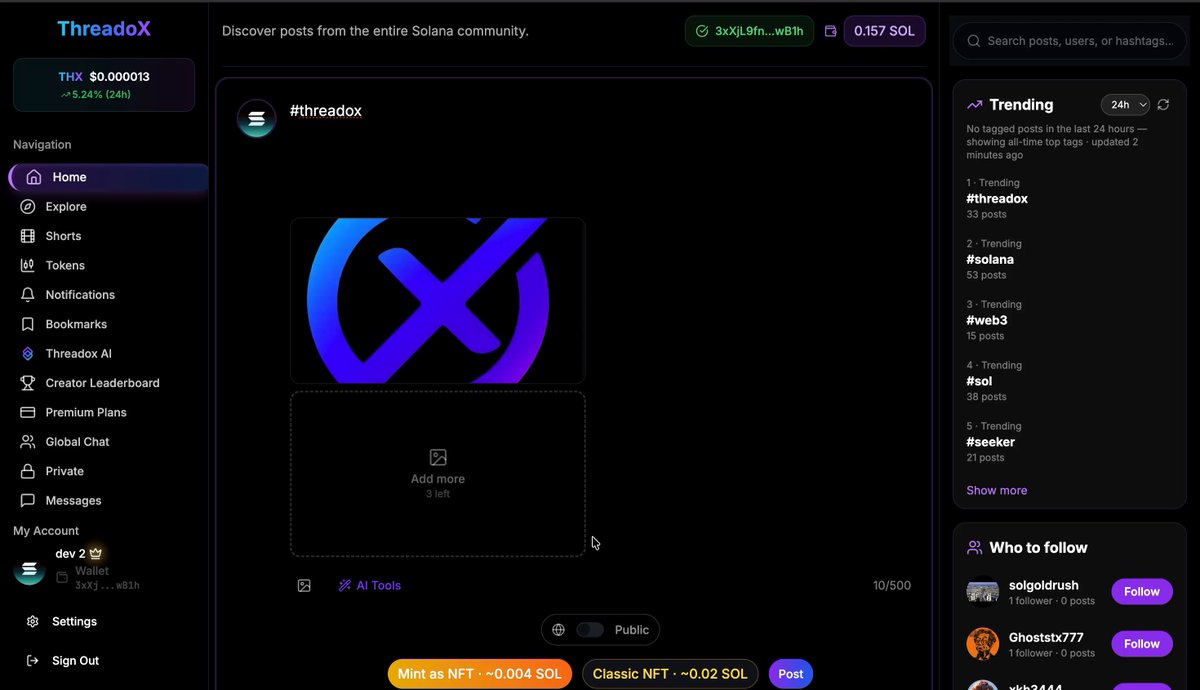Click the globe icon beside Public toggle
The height and width of the screenshot is (690, 1200).
(x=558, y=630)
